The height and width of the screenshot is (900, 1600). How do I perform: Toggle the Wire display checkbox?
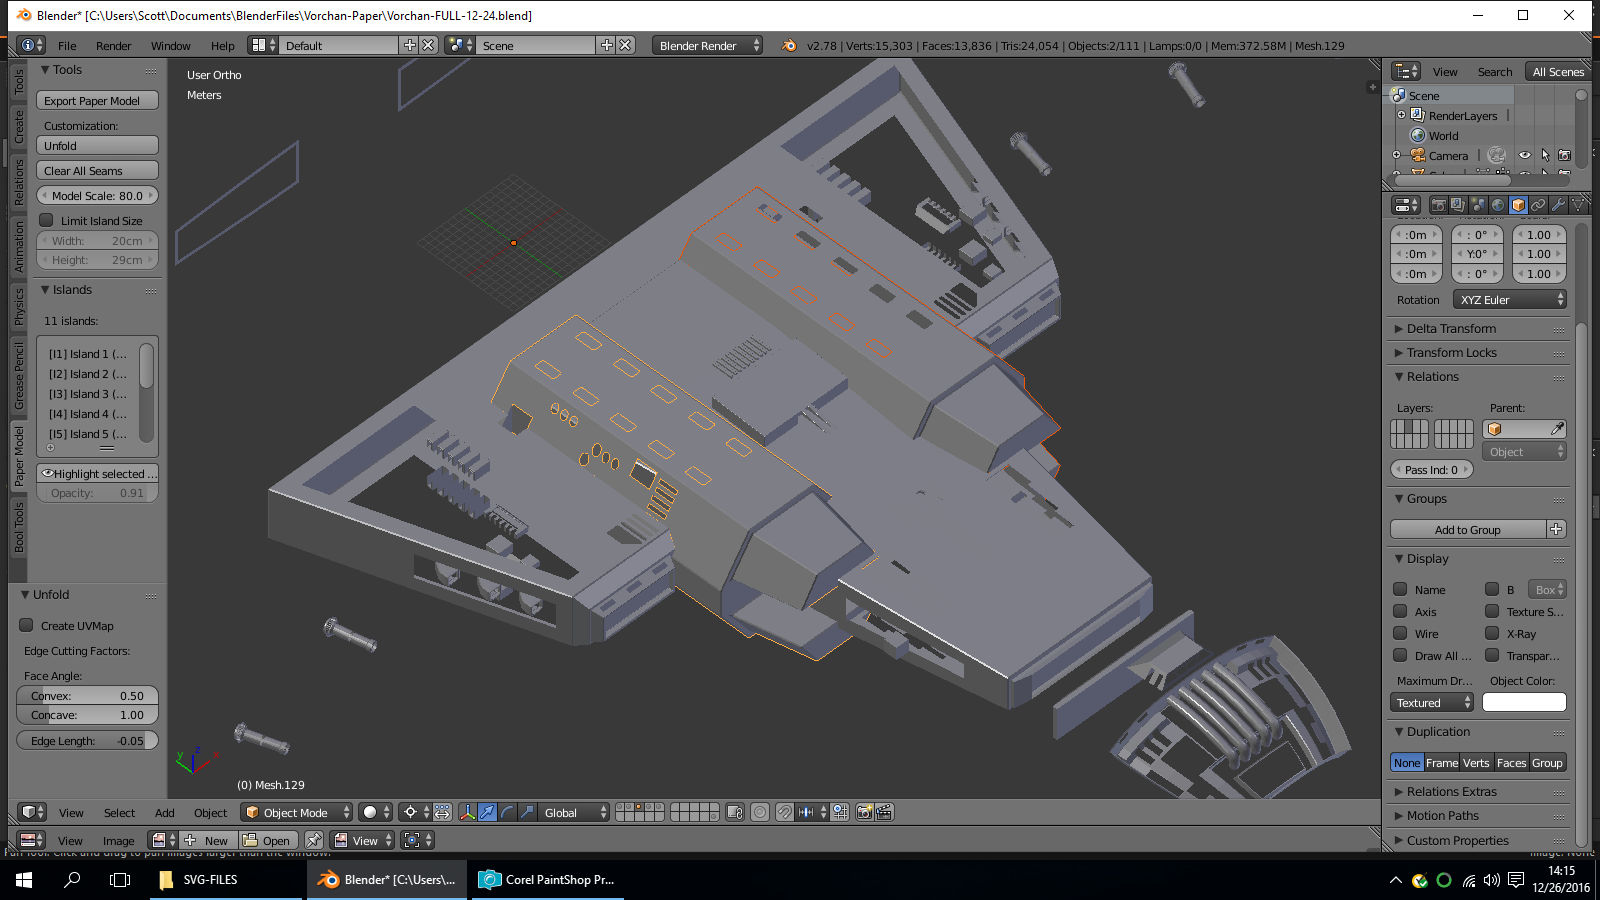point(1400,633)
